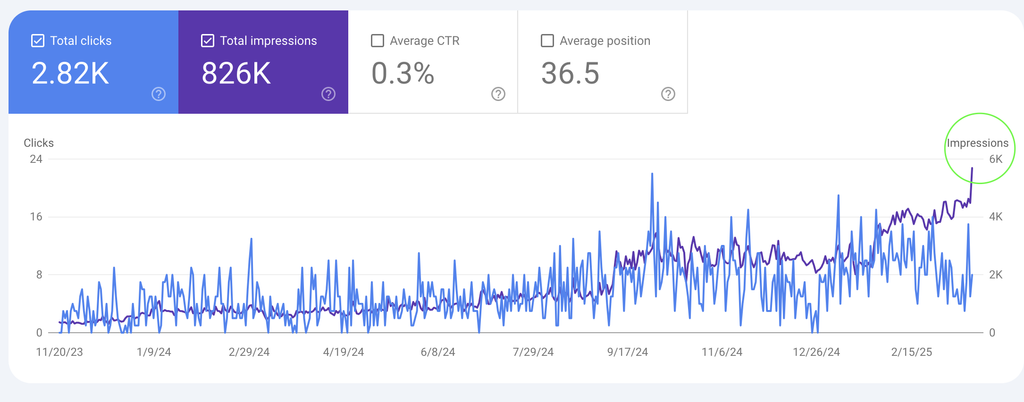Select the 826K total impressions card

(x=263, y=62)
